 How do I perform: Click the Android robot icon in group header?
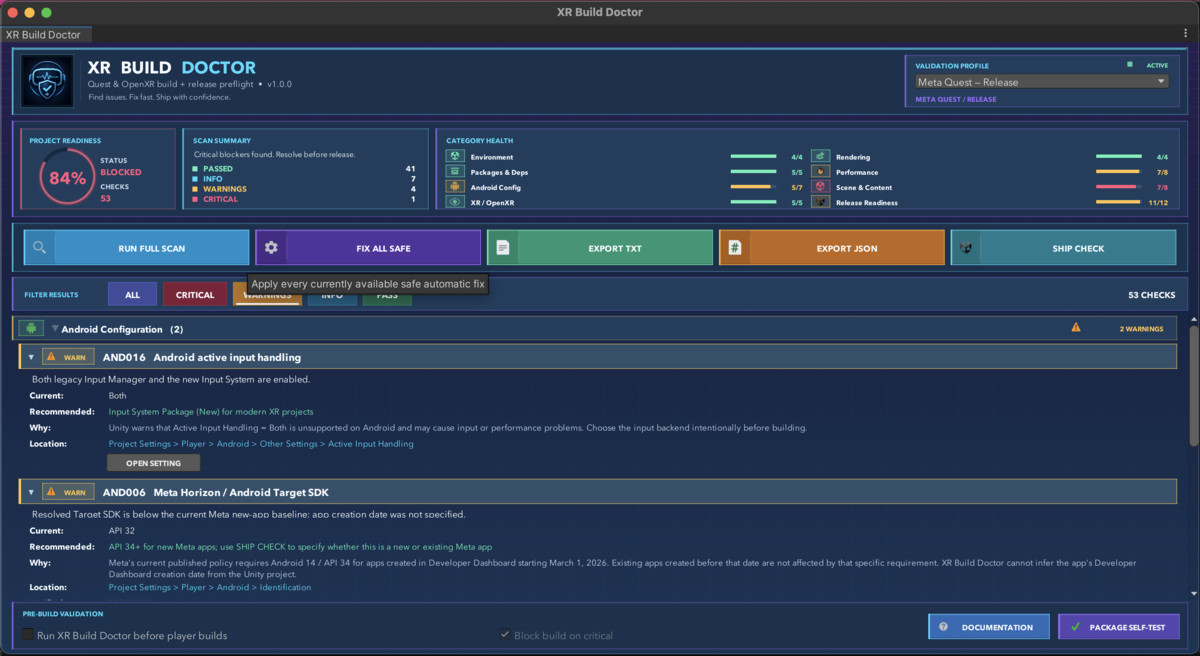tap(31, 328)
